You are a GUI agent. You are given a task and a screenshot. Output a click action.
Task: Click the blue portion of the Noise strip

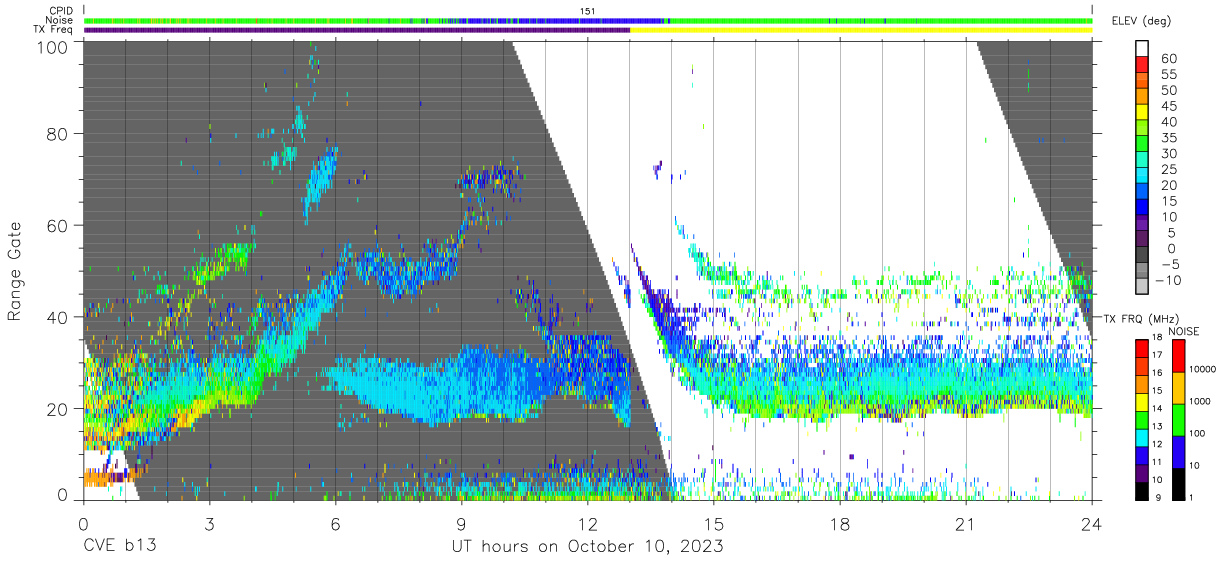point(560,20)
